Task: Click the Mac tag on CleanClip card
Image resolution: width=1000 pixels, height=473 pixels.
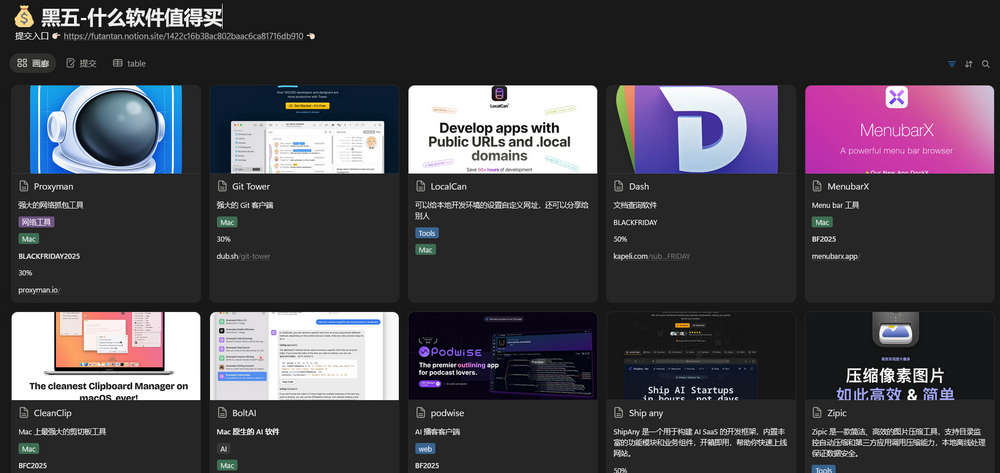Action: tap(29, 449)
